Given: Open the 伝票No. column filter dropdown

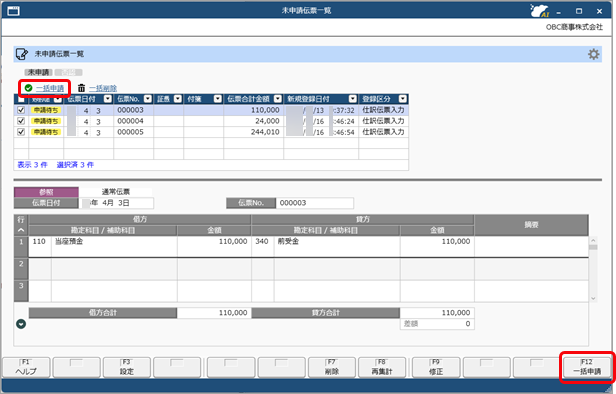Looking at the screenshot, I should point(148,99).
